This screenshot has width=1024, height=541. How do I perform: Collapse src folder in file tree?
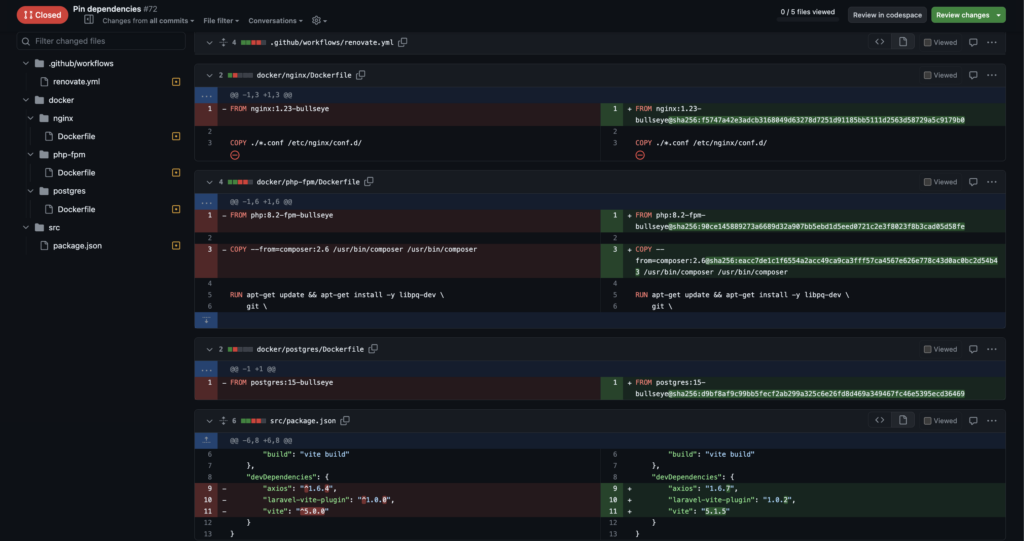tap(26, 227)
